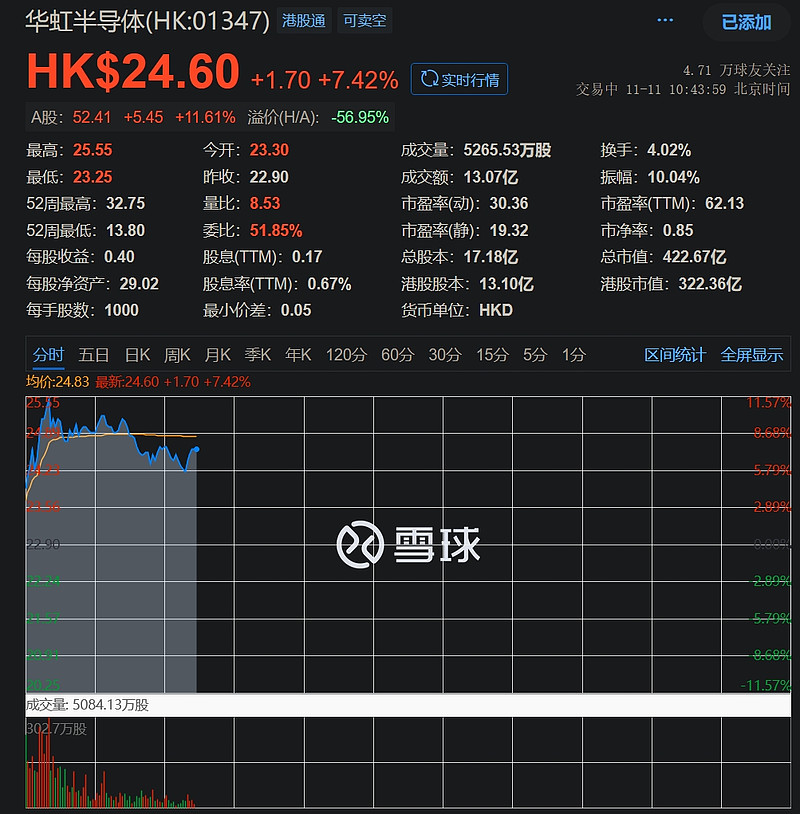Screen dimensions: 800x814
Task: Switch to the 月K chart tab
Action: pyautogui.click(x=217, y=355)
